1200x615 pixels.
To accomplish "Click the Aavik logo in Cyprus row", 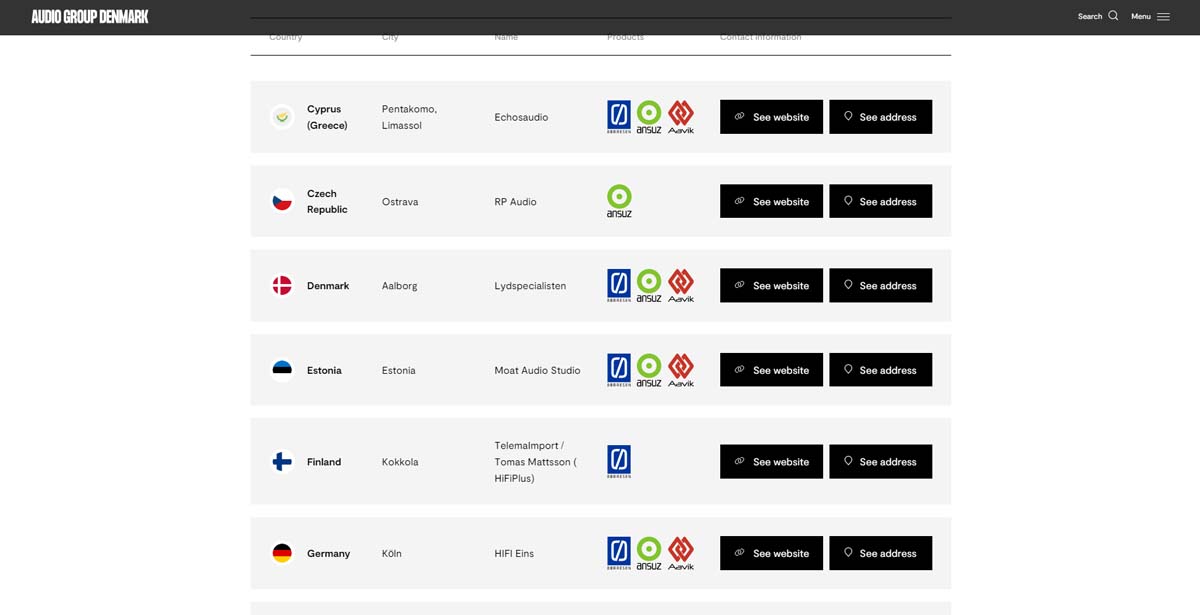I will (681, 117).
